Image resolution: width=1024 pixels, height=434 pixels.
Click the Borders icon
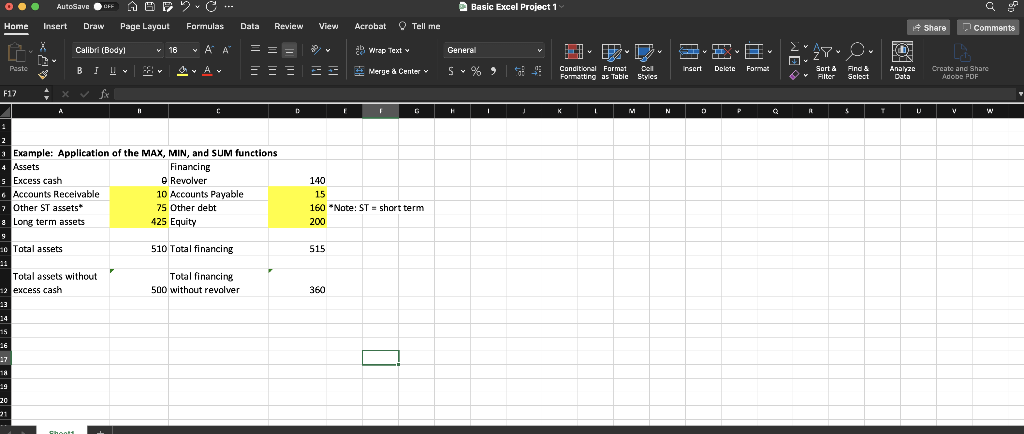(148, 71)
